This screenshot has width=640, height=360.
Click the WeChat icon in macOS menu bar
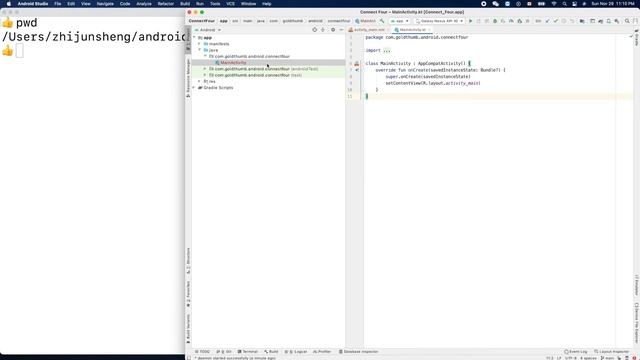click(x=496, y=4)
